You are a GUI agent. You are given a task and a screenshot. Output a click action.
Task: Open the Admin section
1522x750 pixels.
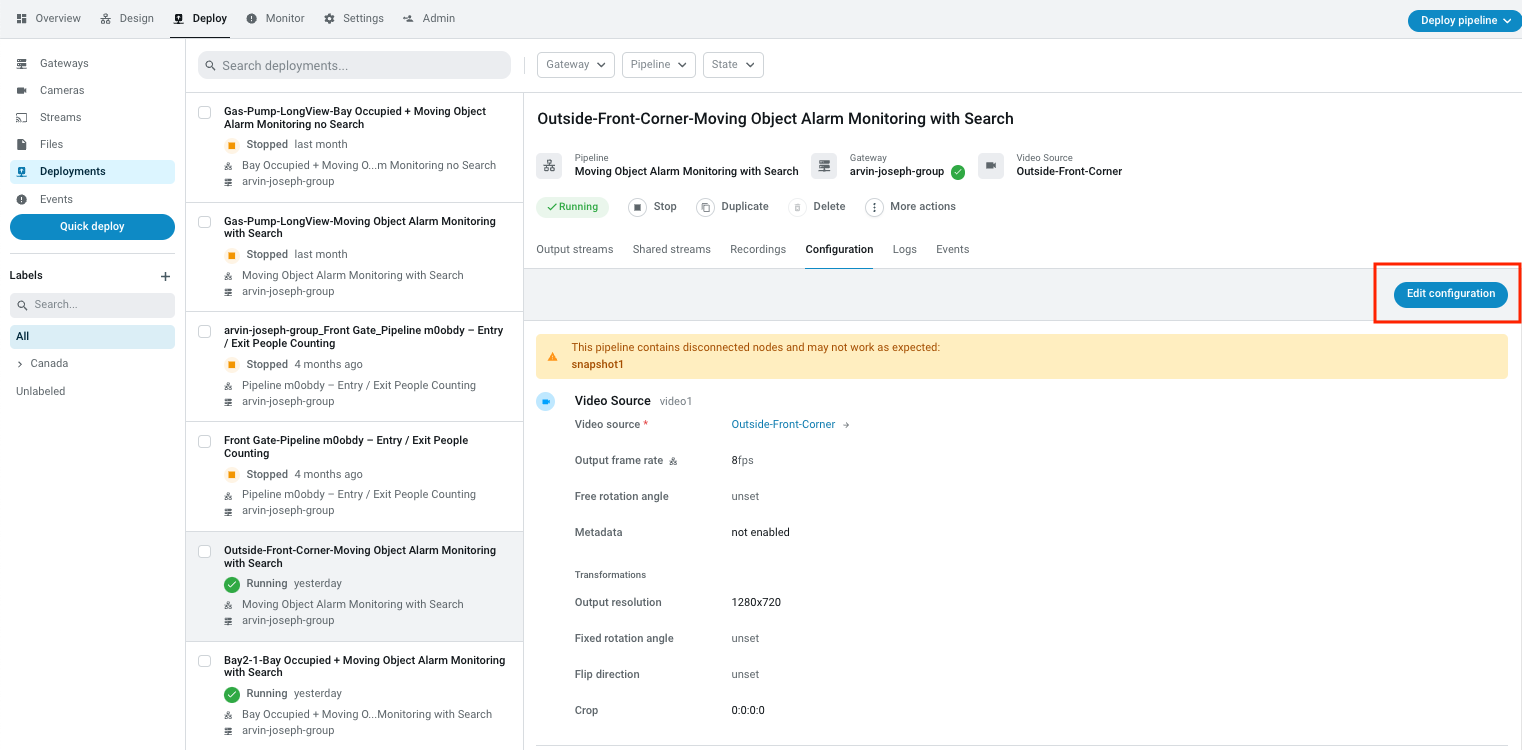(x=429, y=18)
